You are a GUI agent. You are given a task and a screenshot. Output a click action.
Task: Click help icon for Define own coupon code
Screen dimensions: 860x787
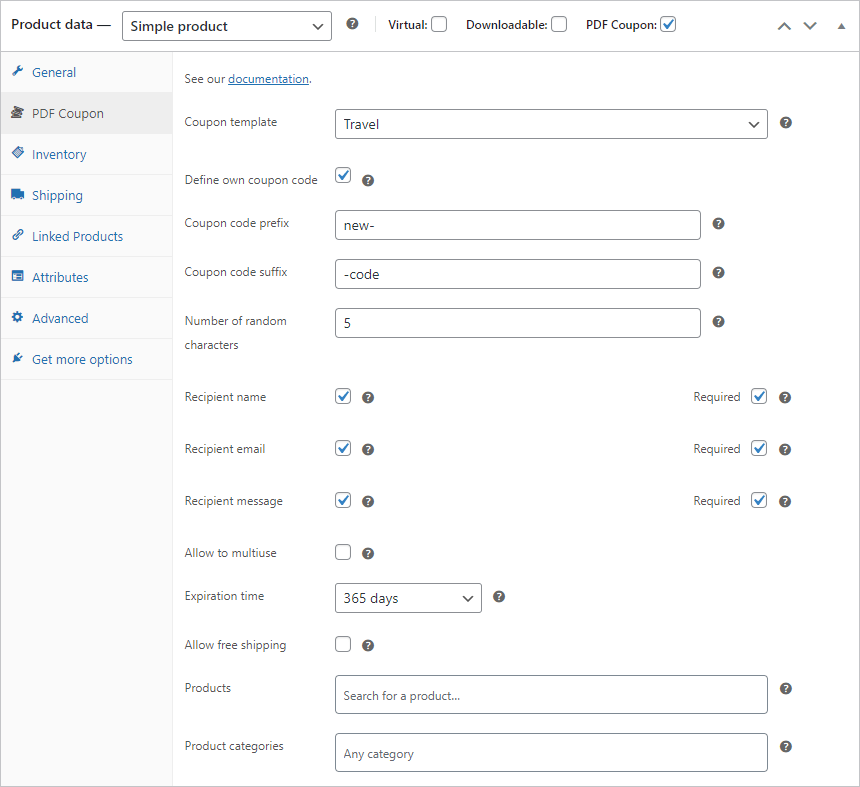[x=368, y=180]
